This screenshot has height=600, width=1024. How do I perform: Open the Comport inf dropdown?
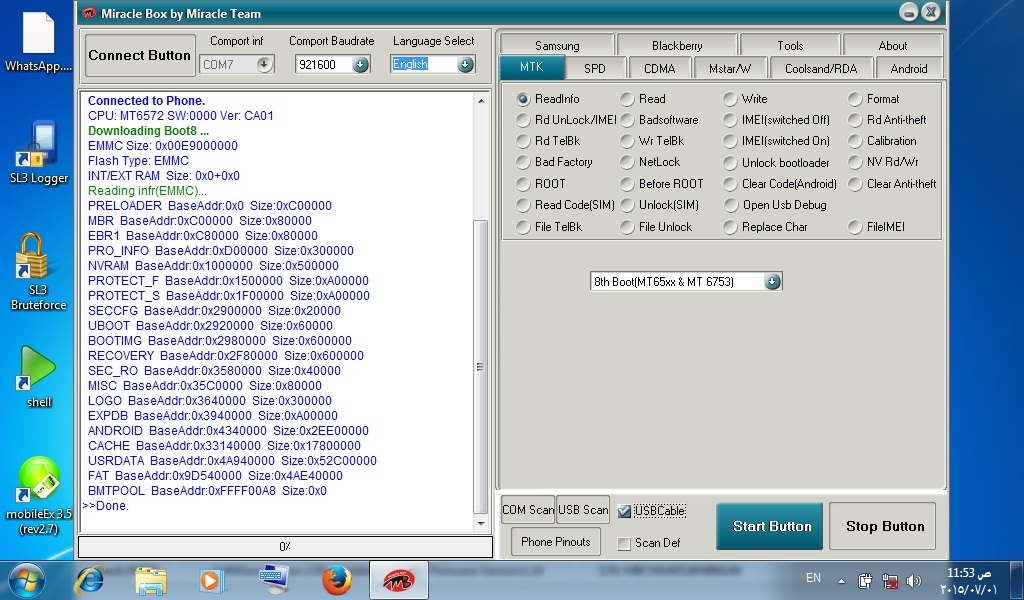tap(264, 64)
